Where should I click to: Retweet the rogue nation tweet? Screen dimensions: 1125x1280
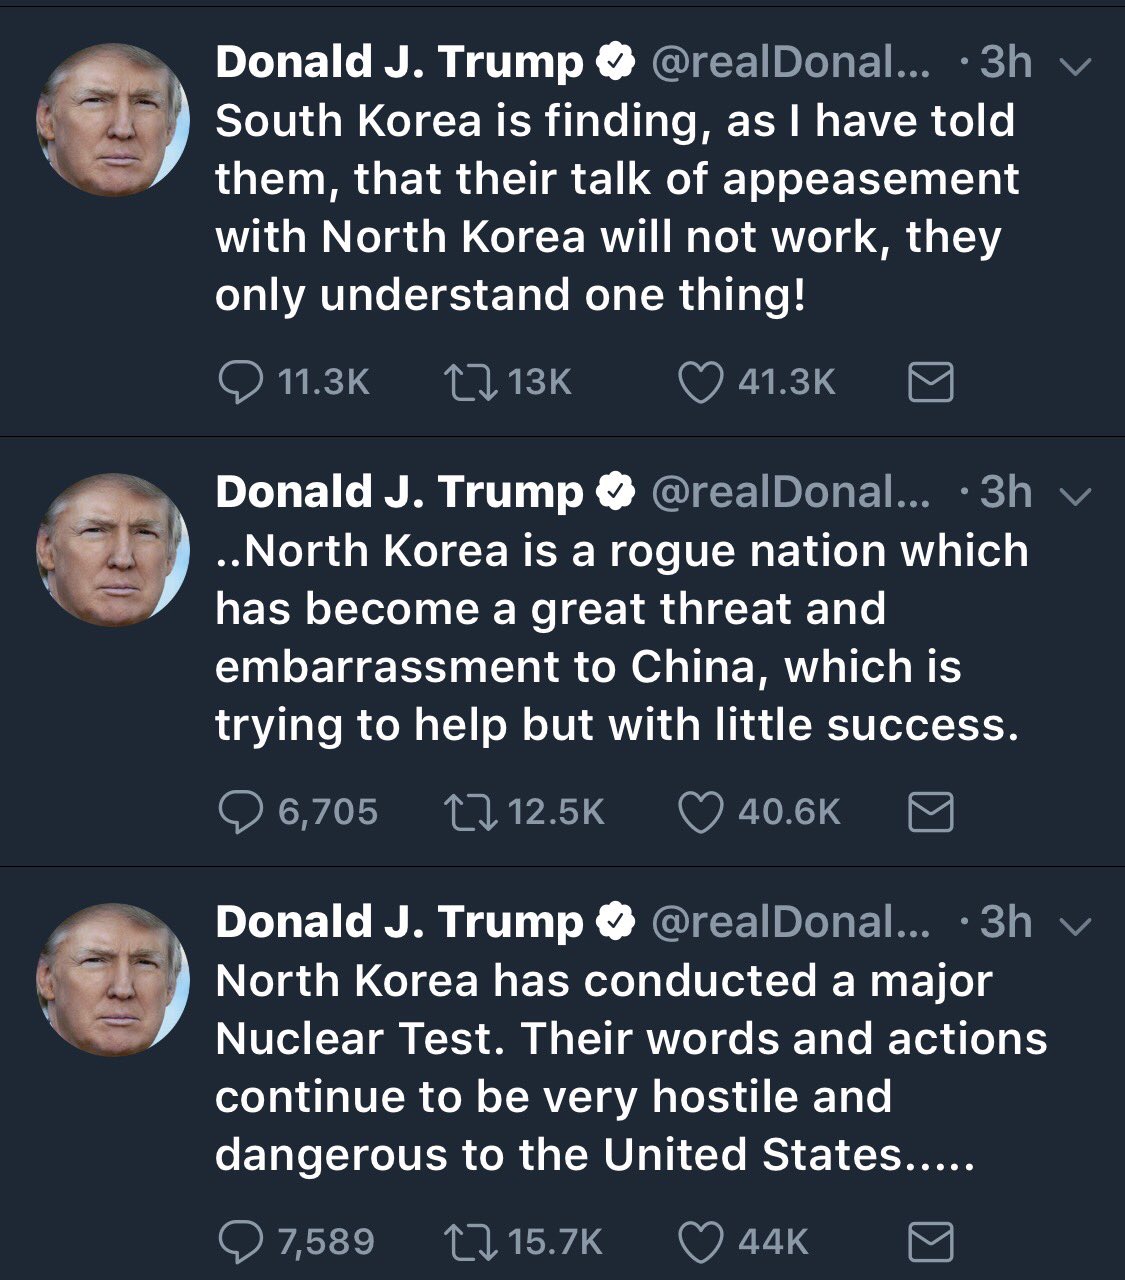point(472,812)
